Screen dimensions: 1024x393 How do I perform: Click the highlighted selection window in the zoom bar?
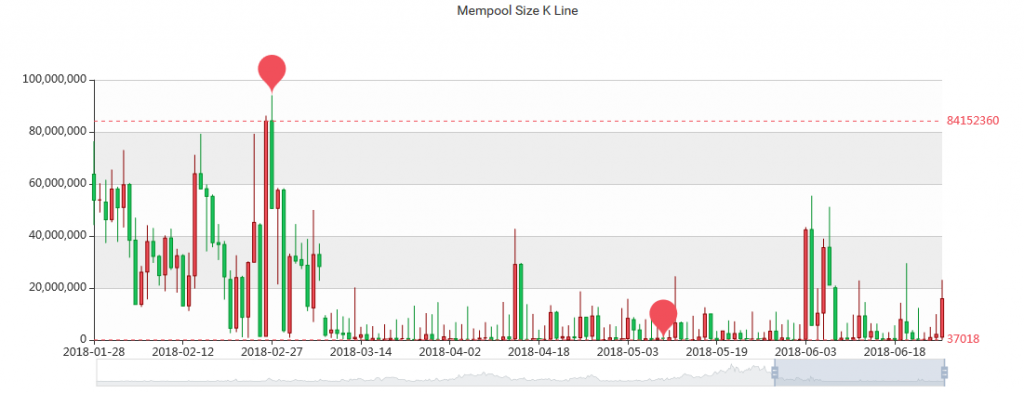(x=859, y=372)
